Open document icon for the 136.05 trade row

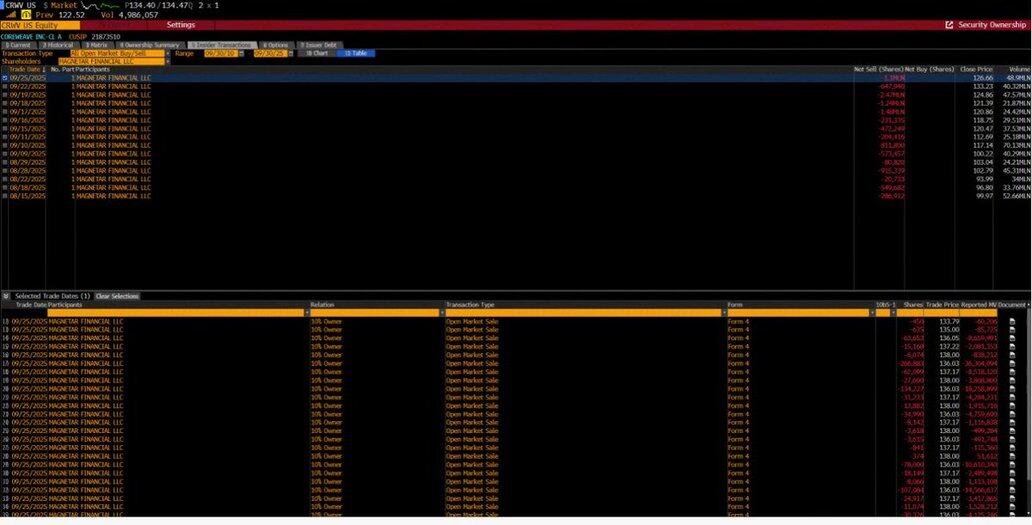(x=1012, y=338)
